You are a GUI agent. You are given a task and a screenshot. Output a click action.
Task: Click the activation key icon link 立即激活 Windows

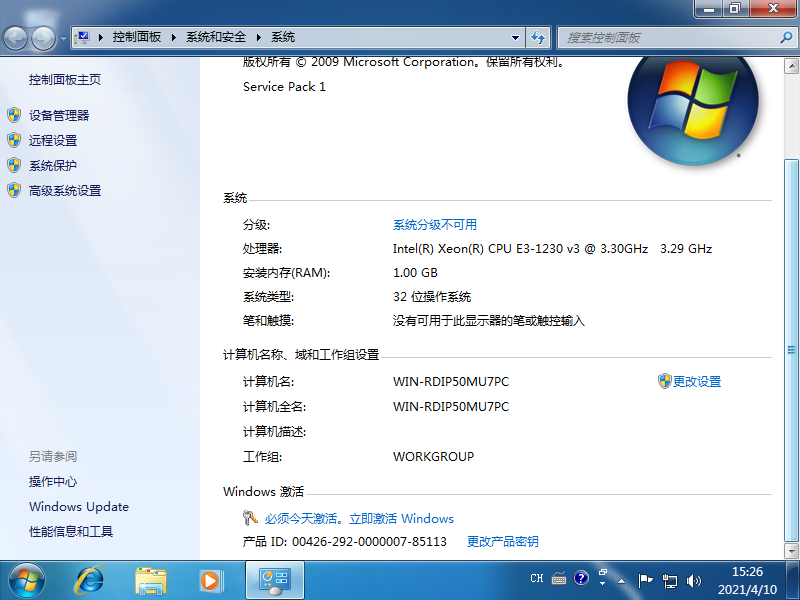coord(358,519)
